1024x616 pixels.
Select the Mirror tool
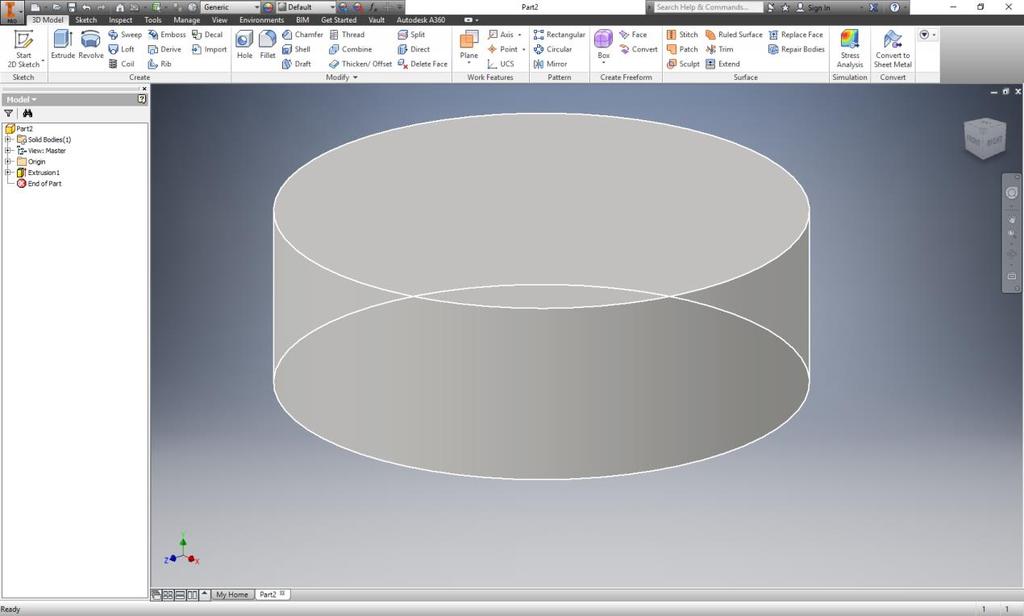550,64
